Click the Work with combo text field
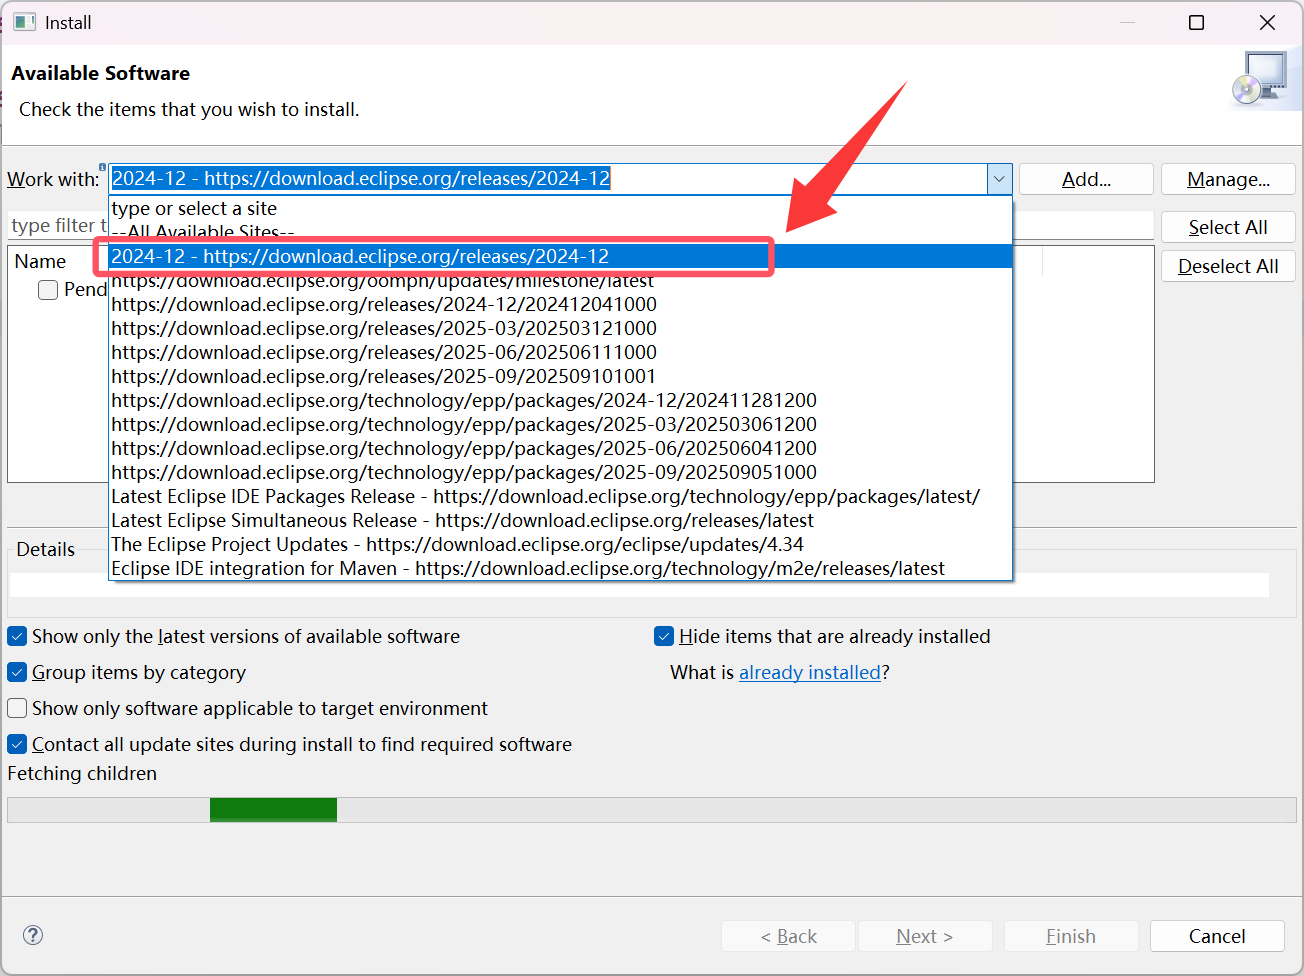The image size is (1304, 976). point(548,179)
